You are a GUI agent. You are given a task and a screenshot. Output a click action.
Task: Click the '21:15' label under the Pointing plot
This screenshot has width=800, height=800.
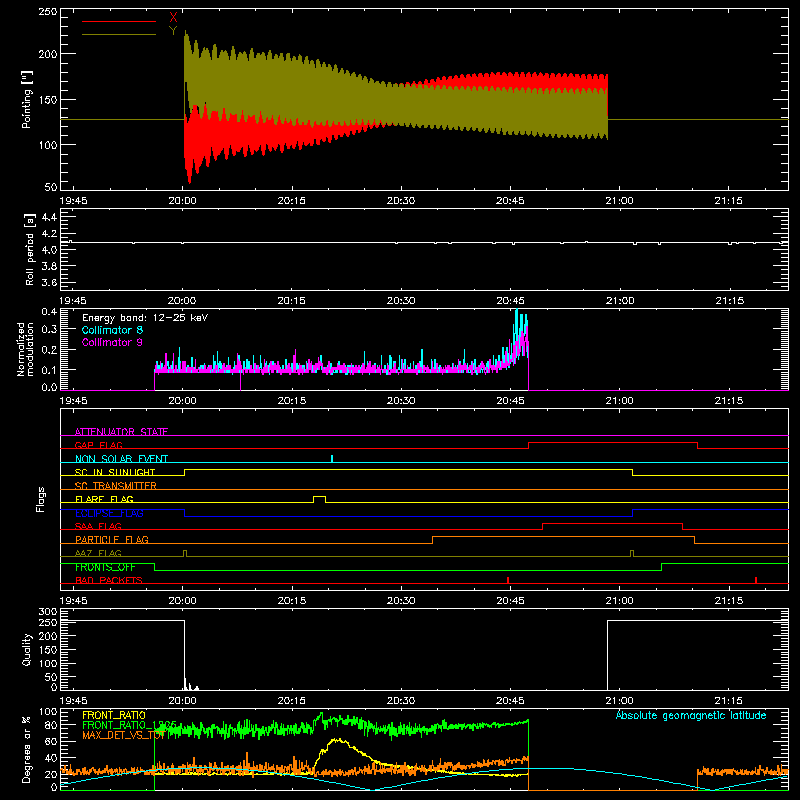click(729, 201)
